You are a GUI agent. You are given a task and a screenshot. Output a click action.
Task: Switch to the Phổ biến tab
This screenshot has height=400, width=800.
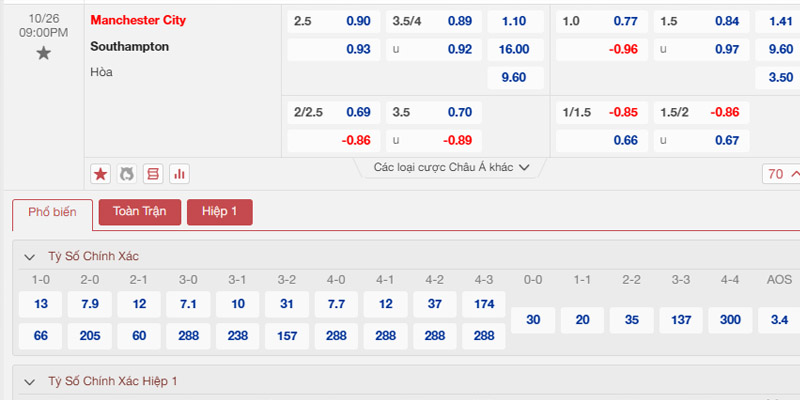[53, 212]
